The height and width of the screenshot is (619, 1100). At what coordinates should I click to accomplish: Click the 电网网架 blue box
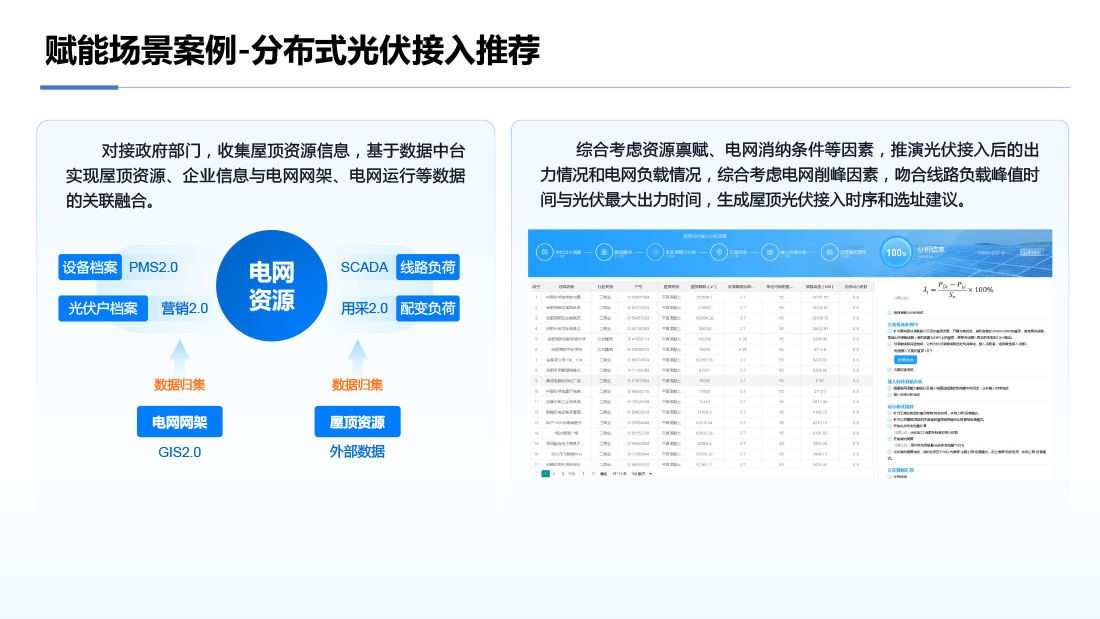[180, 422]
